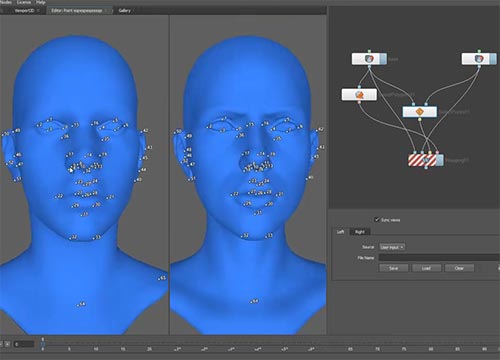500x360 pixels.
Task: Click the blue side tab of the Wrapping node
Action: click(440, 160)
